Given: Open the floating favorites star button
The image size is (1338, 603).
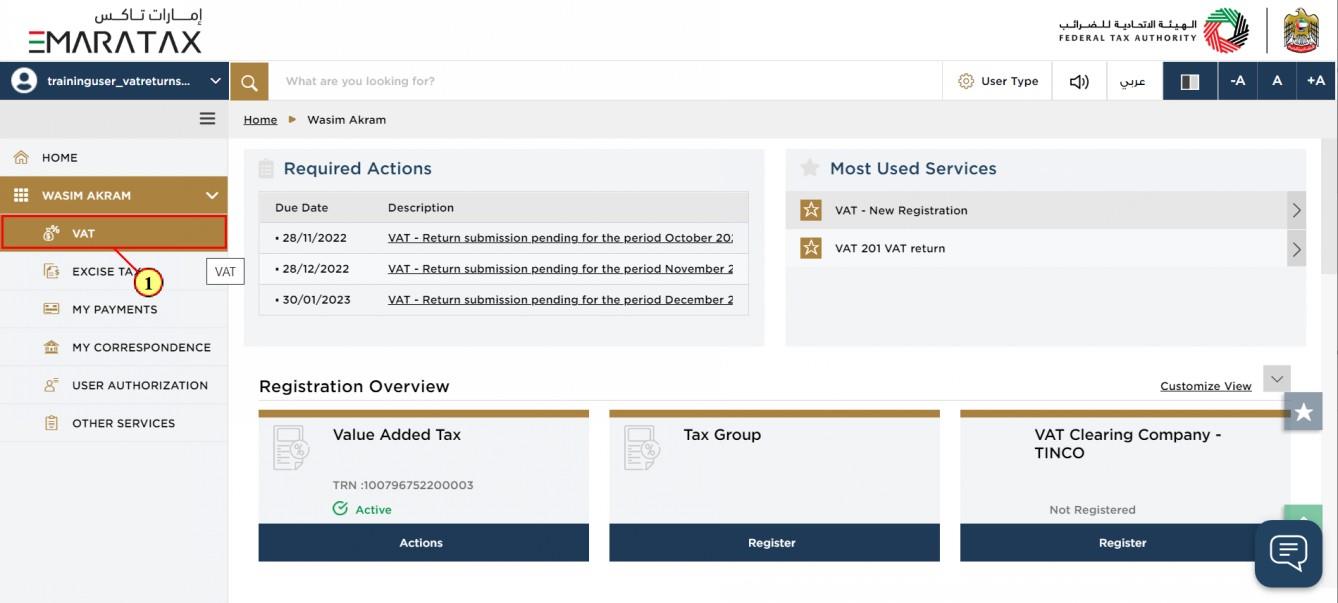Looking at the screenshot, I should pos(1303,411).
